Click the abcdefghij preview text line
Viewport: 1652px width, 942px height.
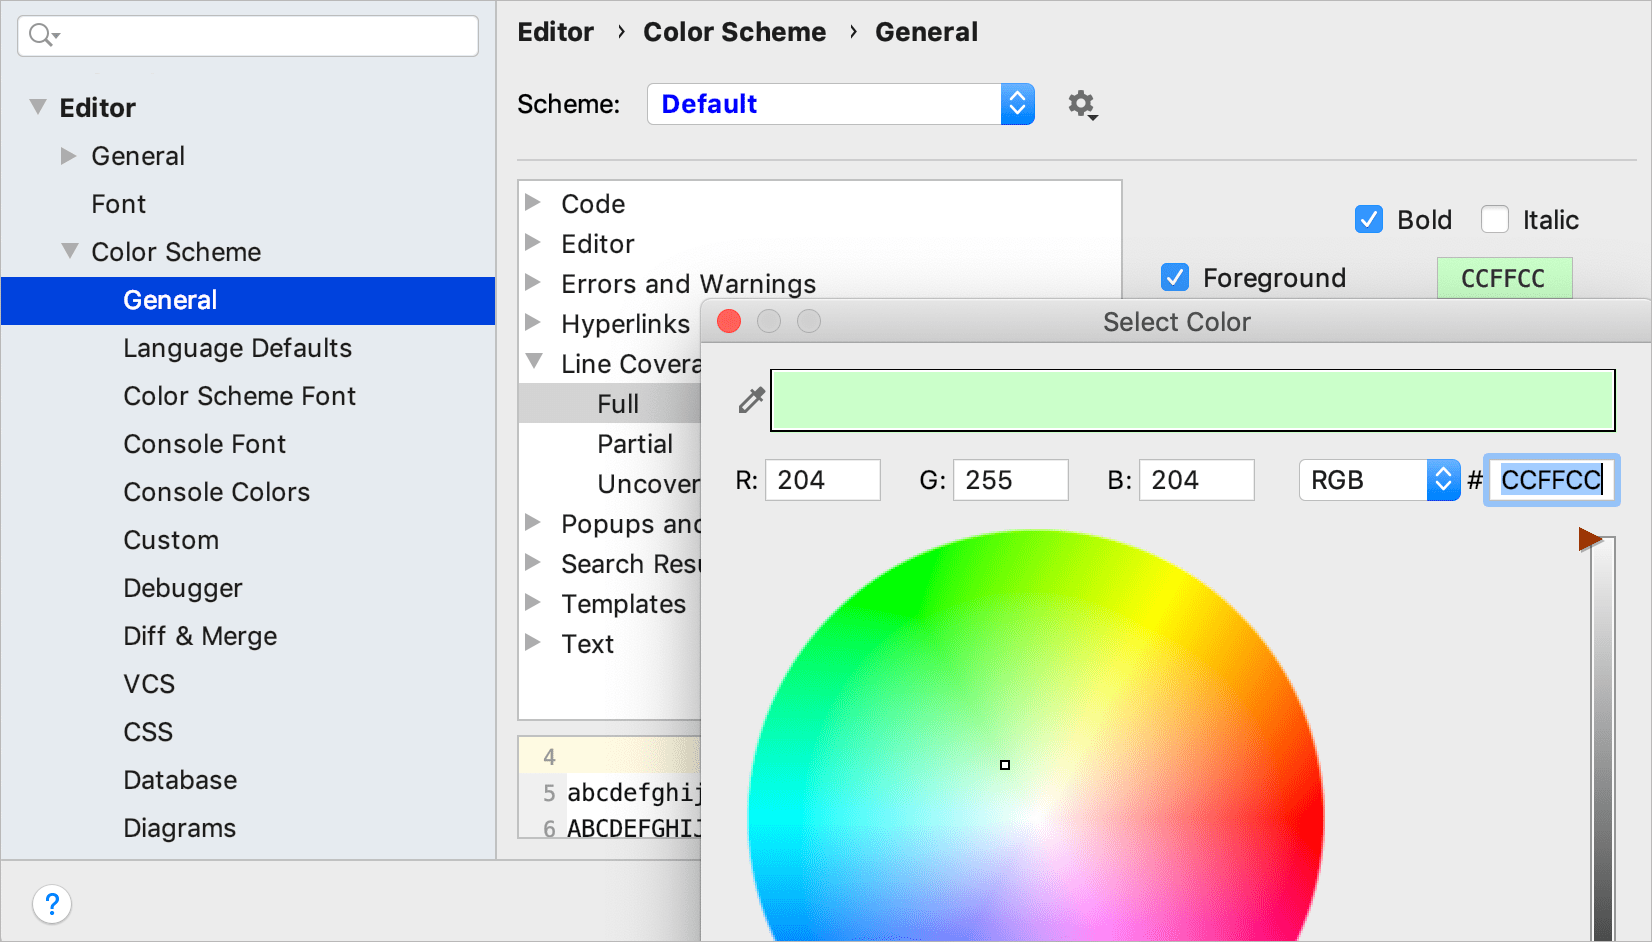click(x=634, y=793)
